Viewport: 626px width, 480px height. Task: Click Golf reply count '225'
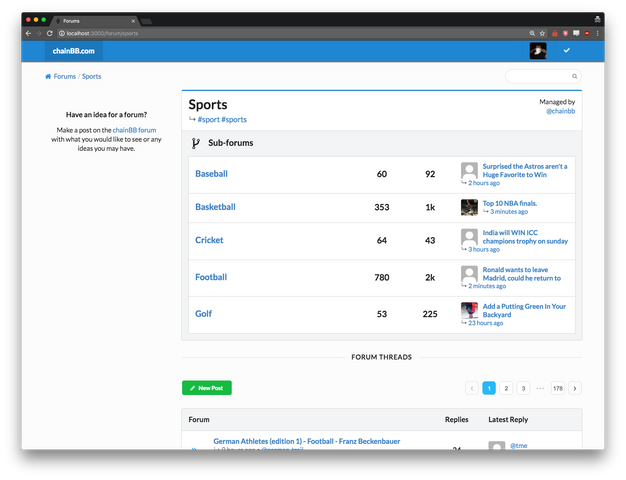430,314
